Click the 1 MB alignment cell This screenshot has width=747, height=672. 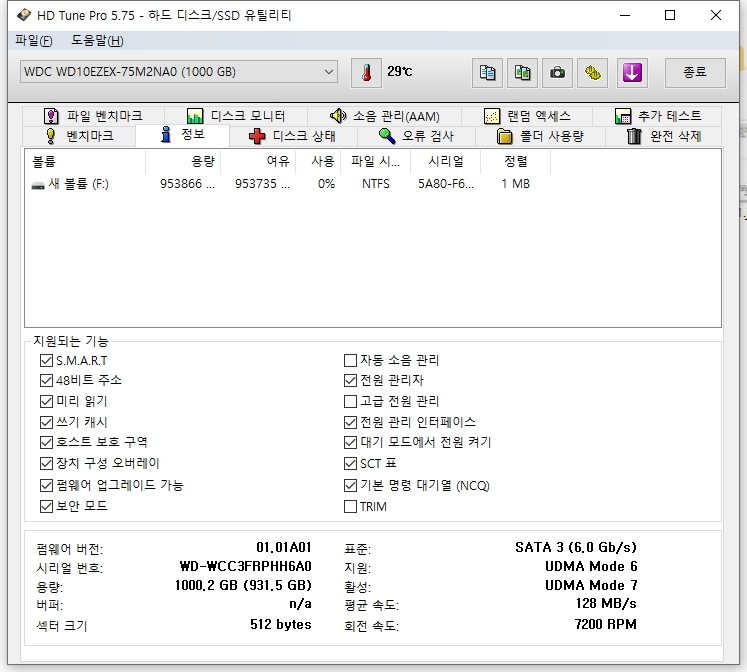coord(515,184)
